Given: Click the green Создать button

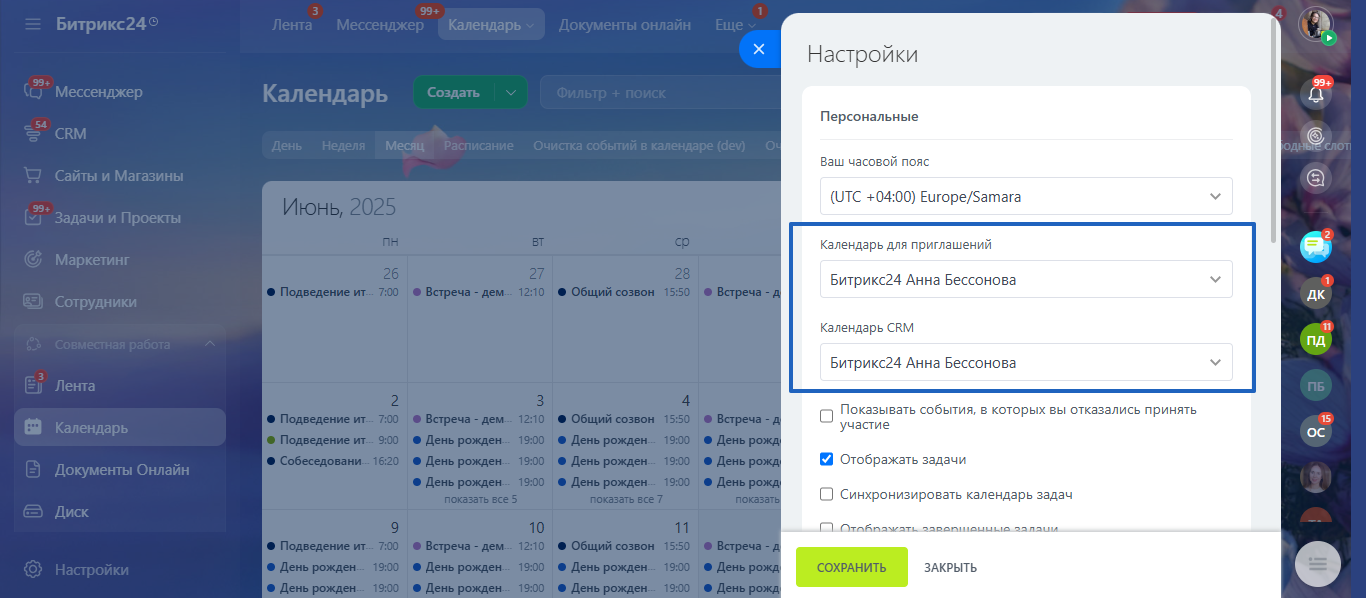Looking at the screenshot, I should tap(454, 93).
